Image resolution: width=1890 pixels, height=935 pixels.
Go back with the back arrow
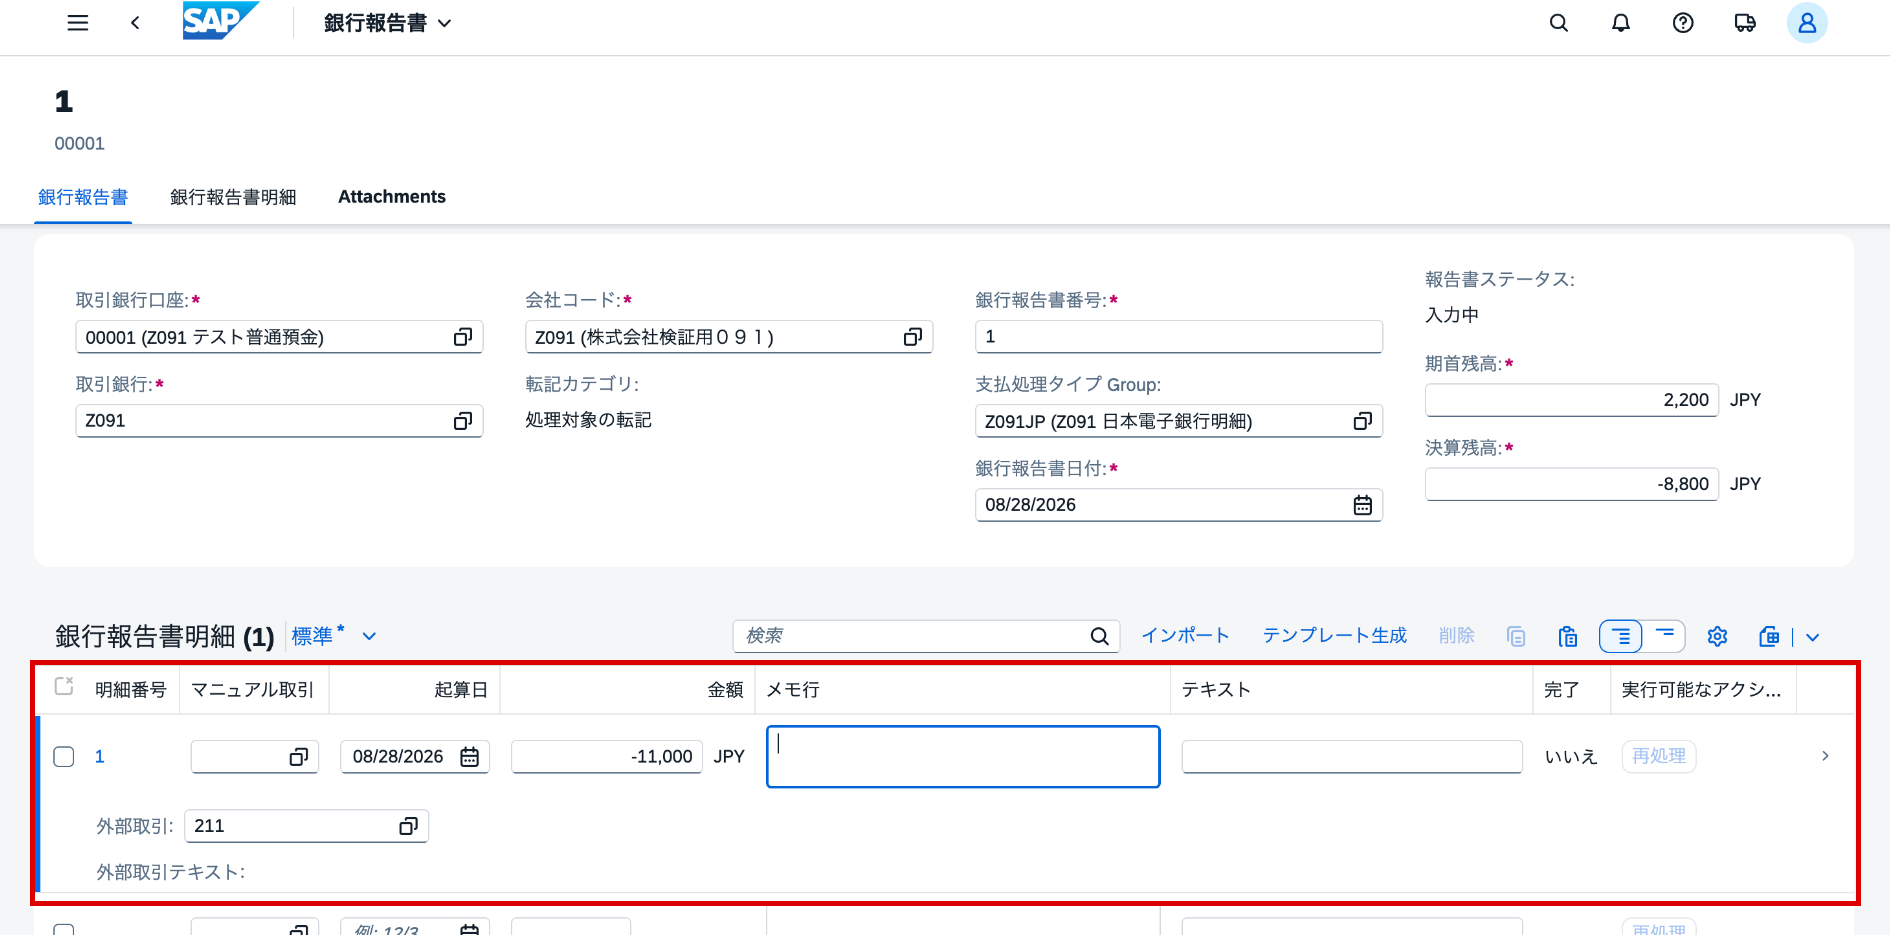click(x=135, y=23)
